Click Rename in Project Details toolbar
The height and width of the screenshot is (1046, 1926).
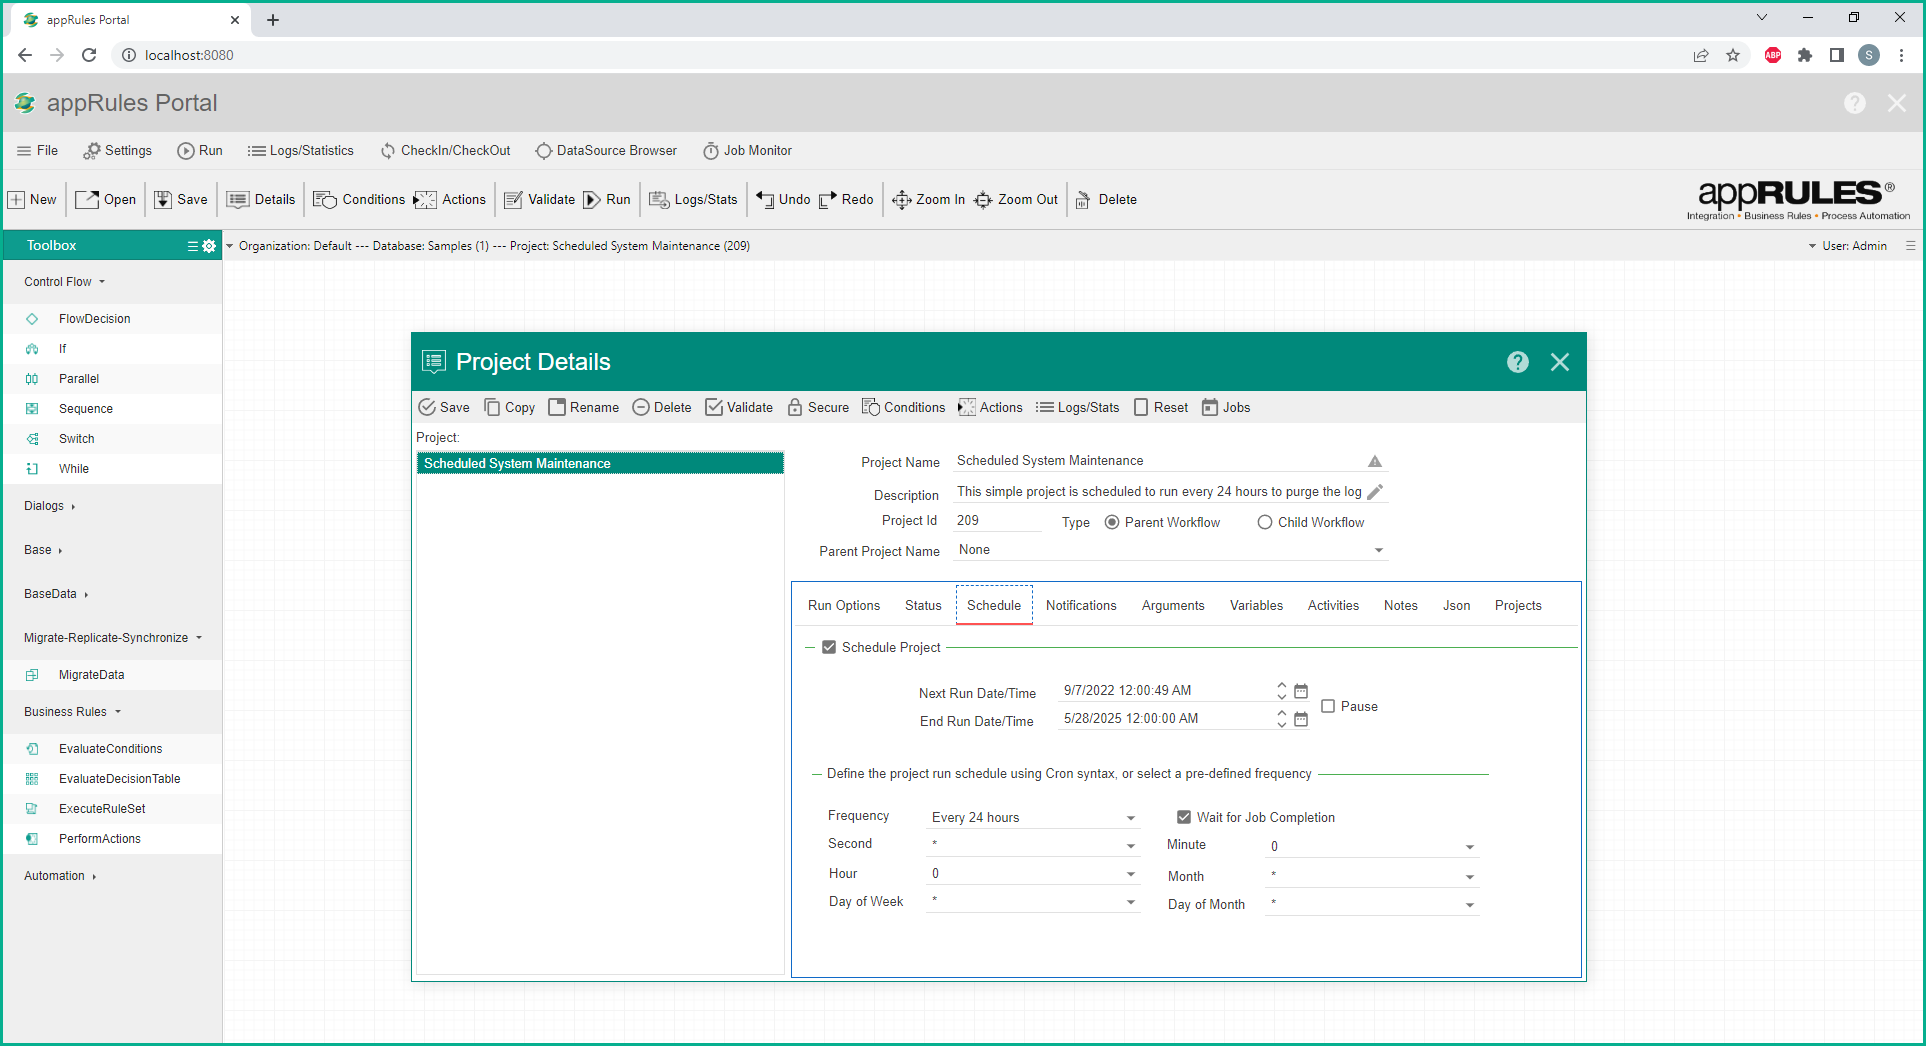[583, 407]
